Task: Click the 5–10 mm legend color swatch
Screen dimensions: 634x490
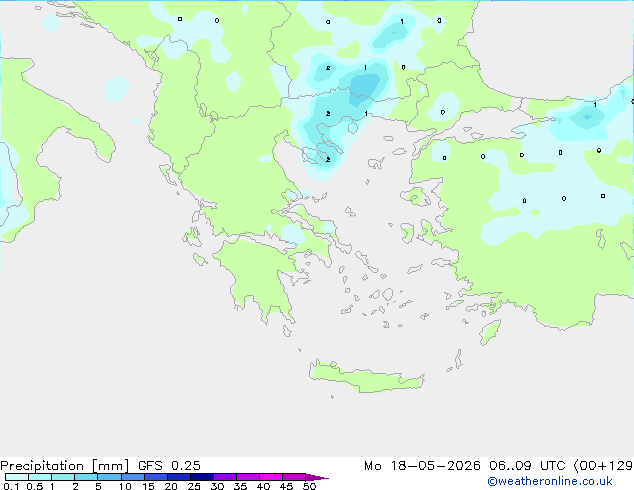Action: [x=110, y=477]
